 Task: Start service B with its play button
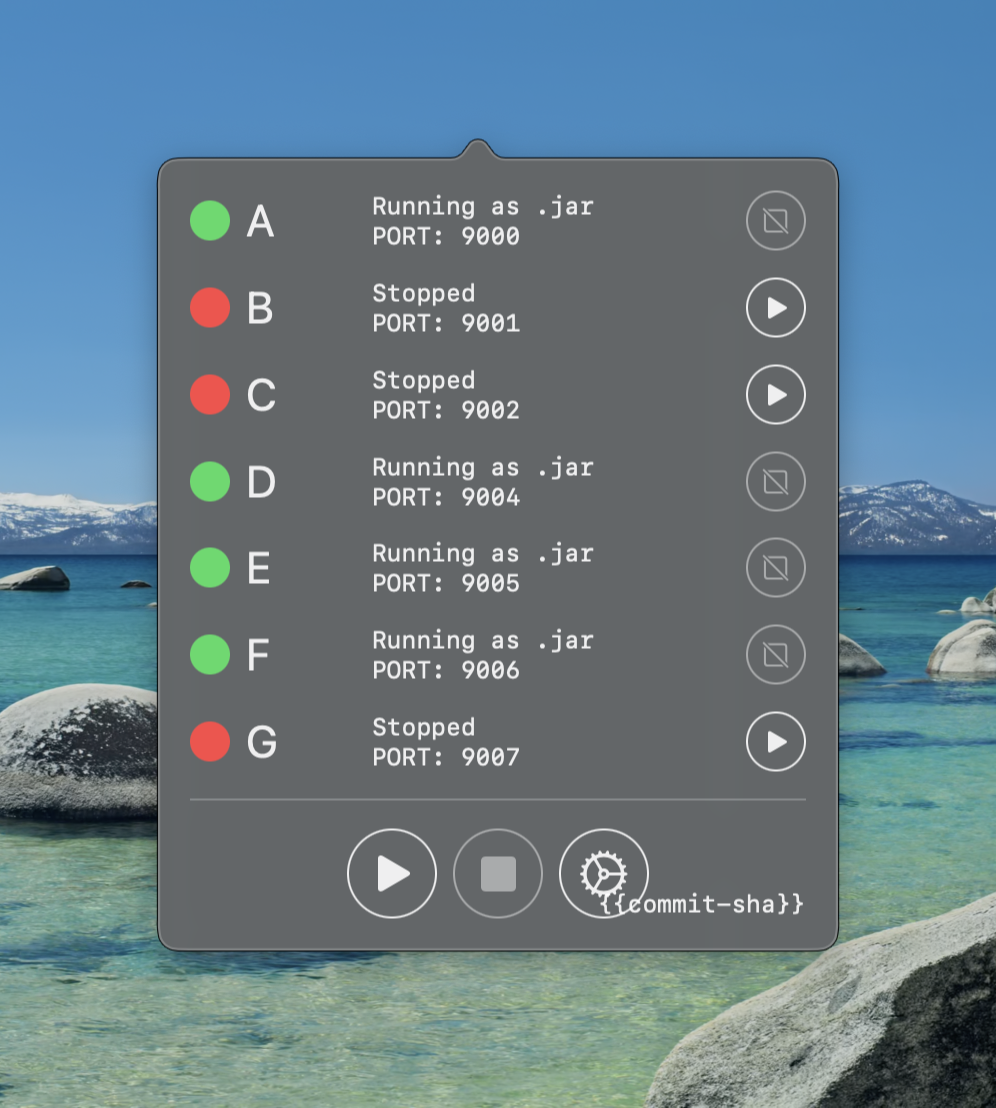[x=775, y=308]
